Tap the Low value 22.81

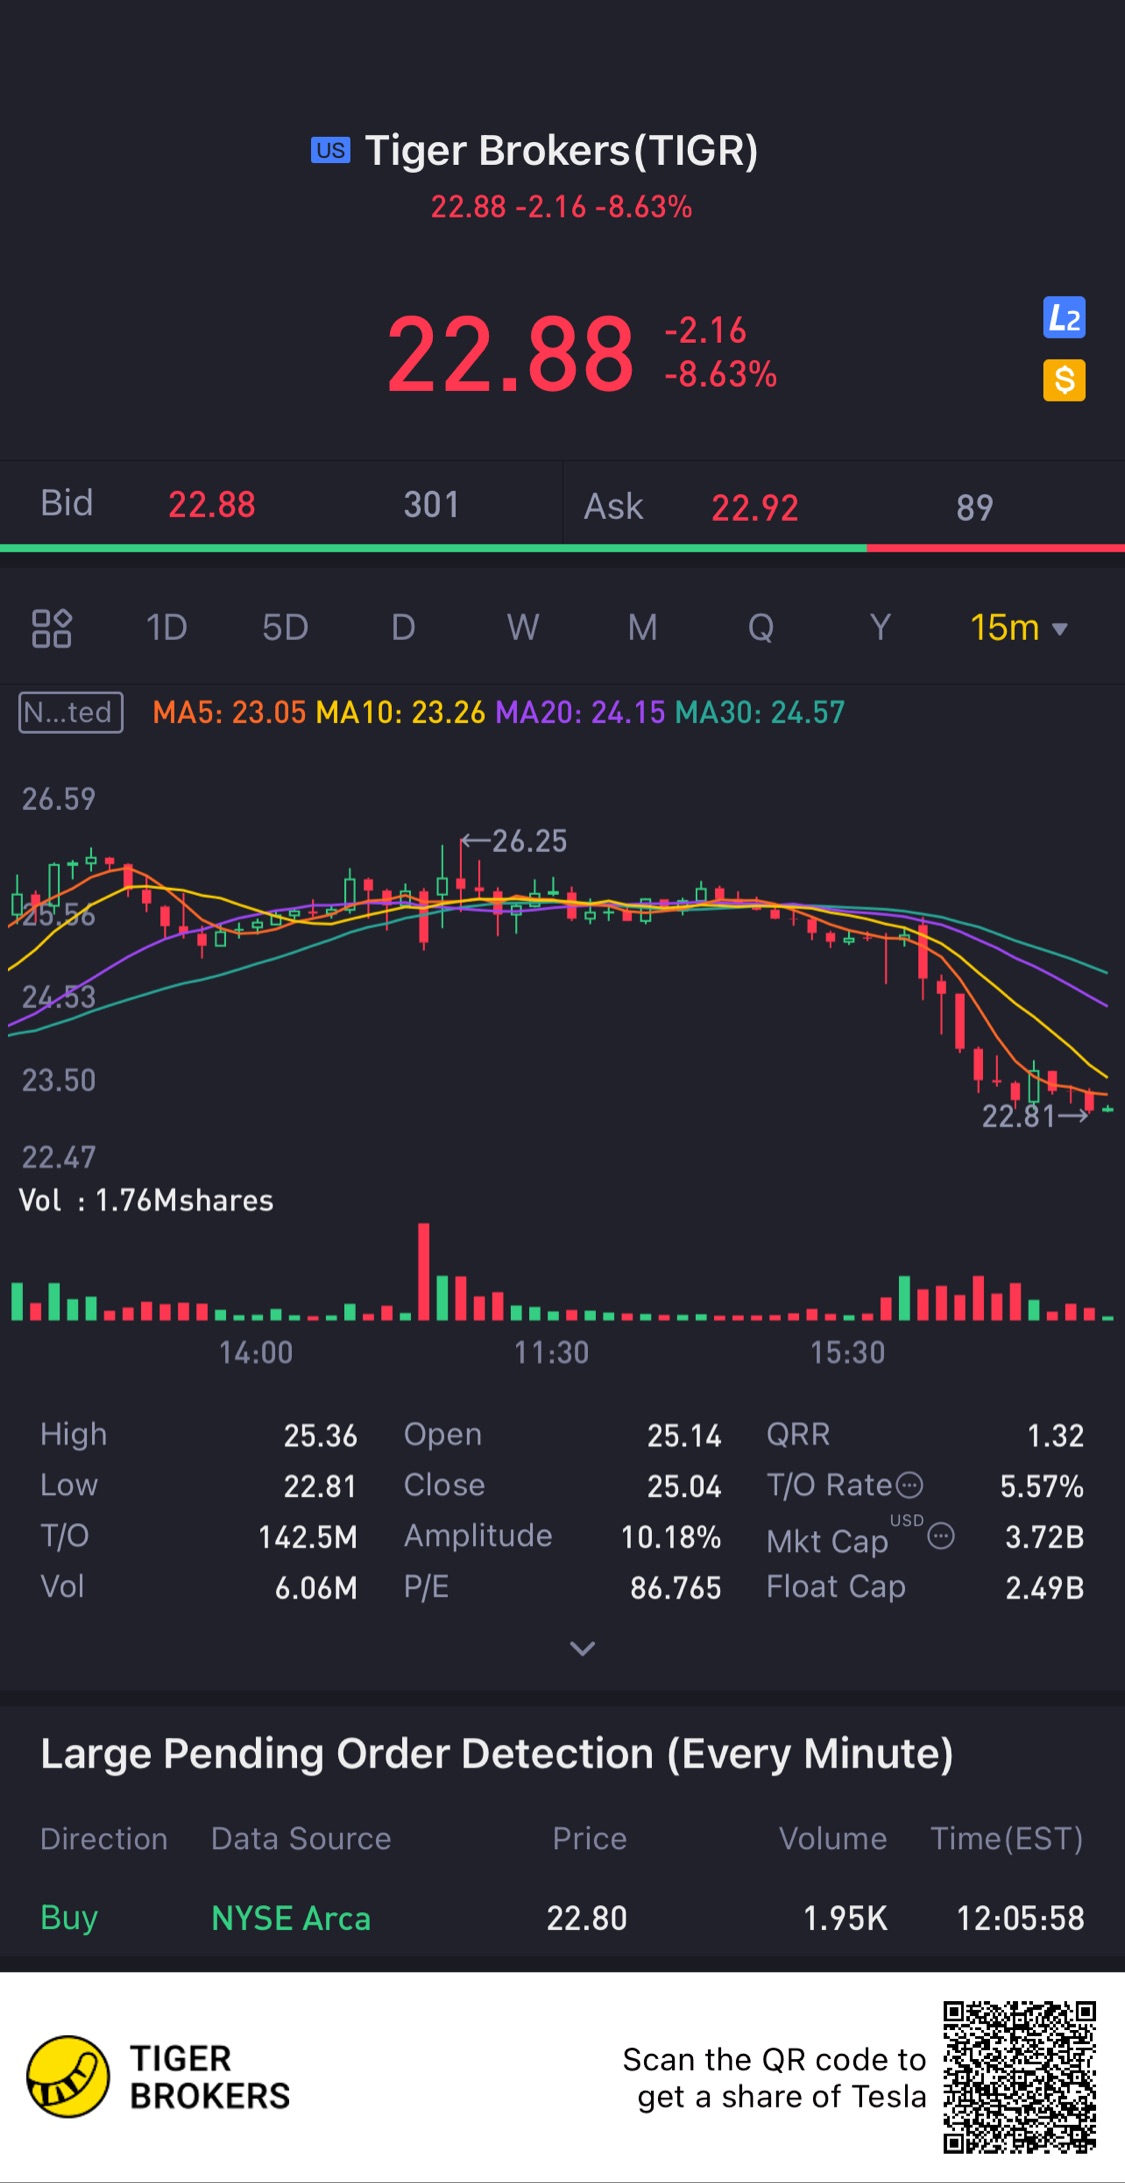click(x=320, y=1486)
